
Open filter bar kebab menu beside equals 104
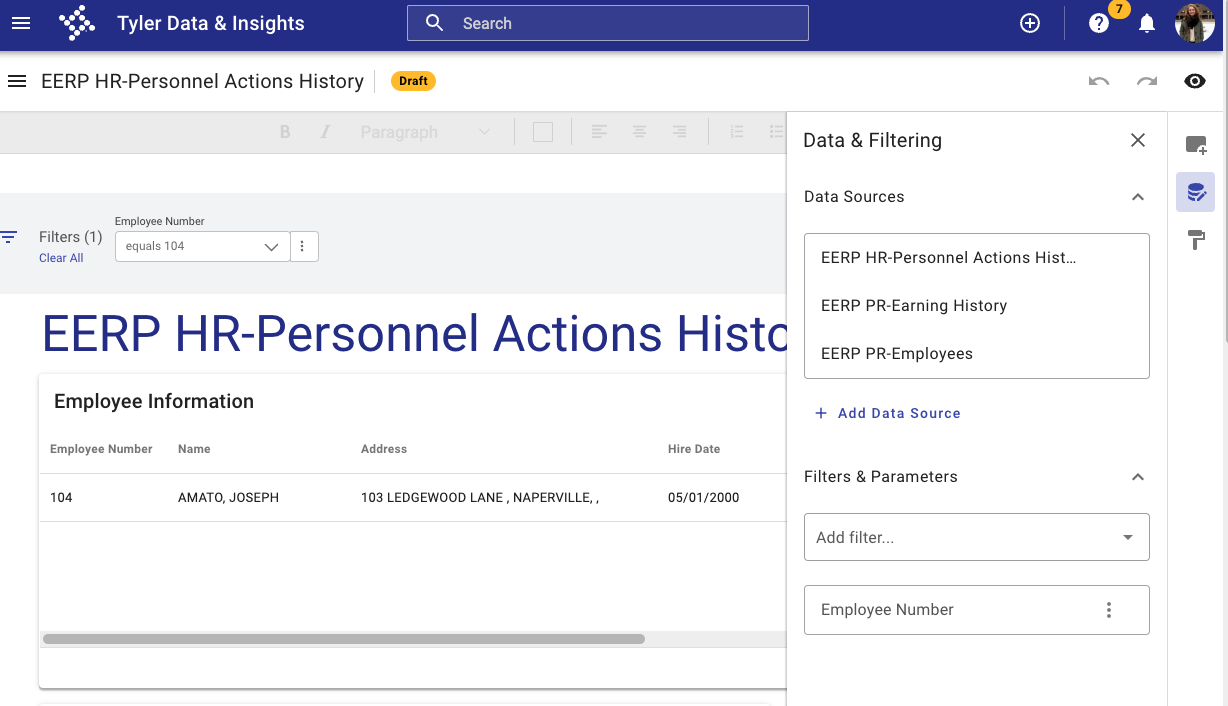(304, 247)
